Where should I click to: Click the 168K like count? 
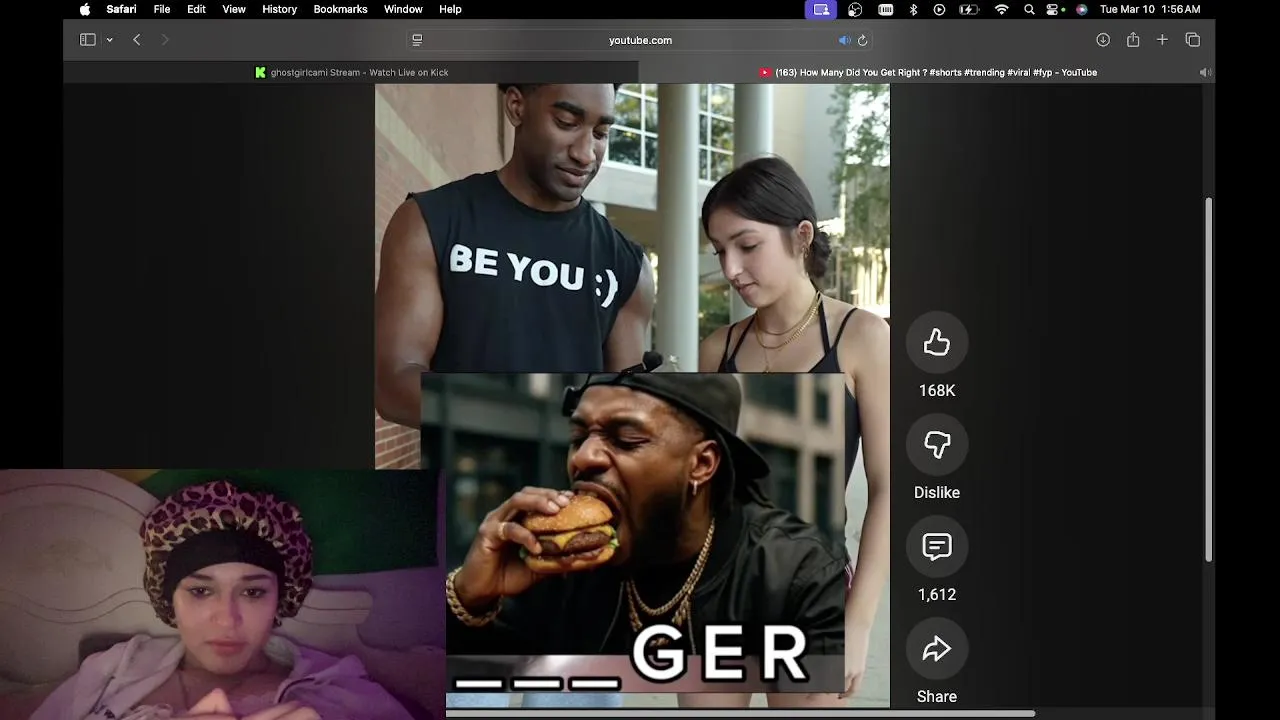[937, 391]
